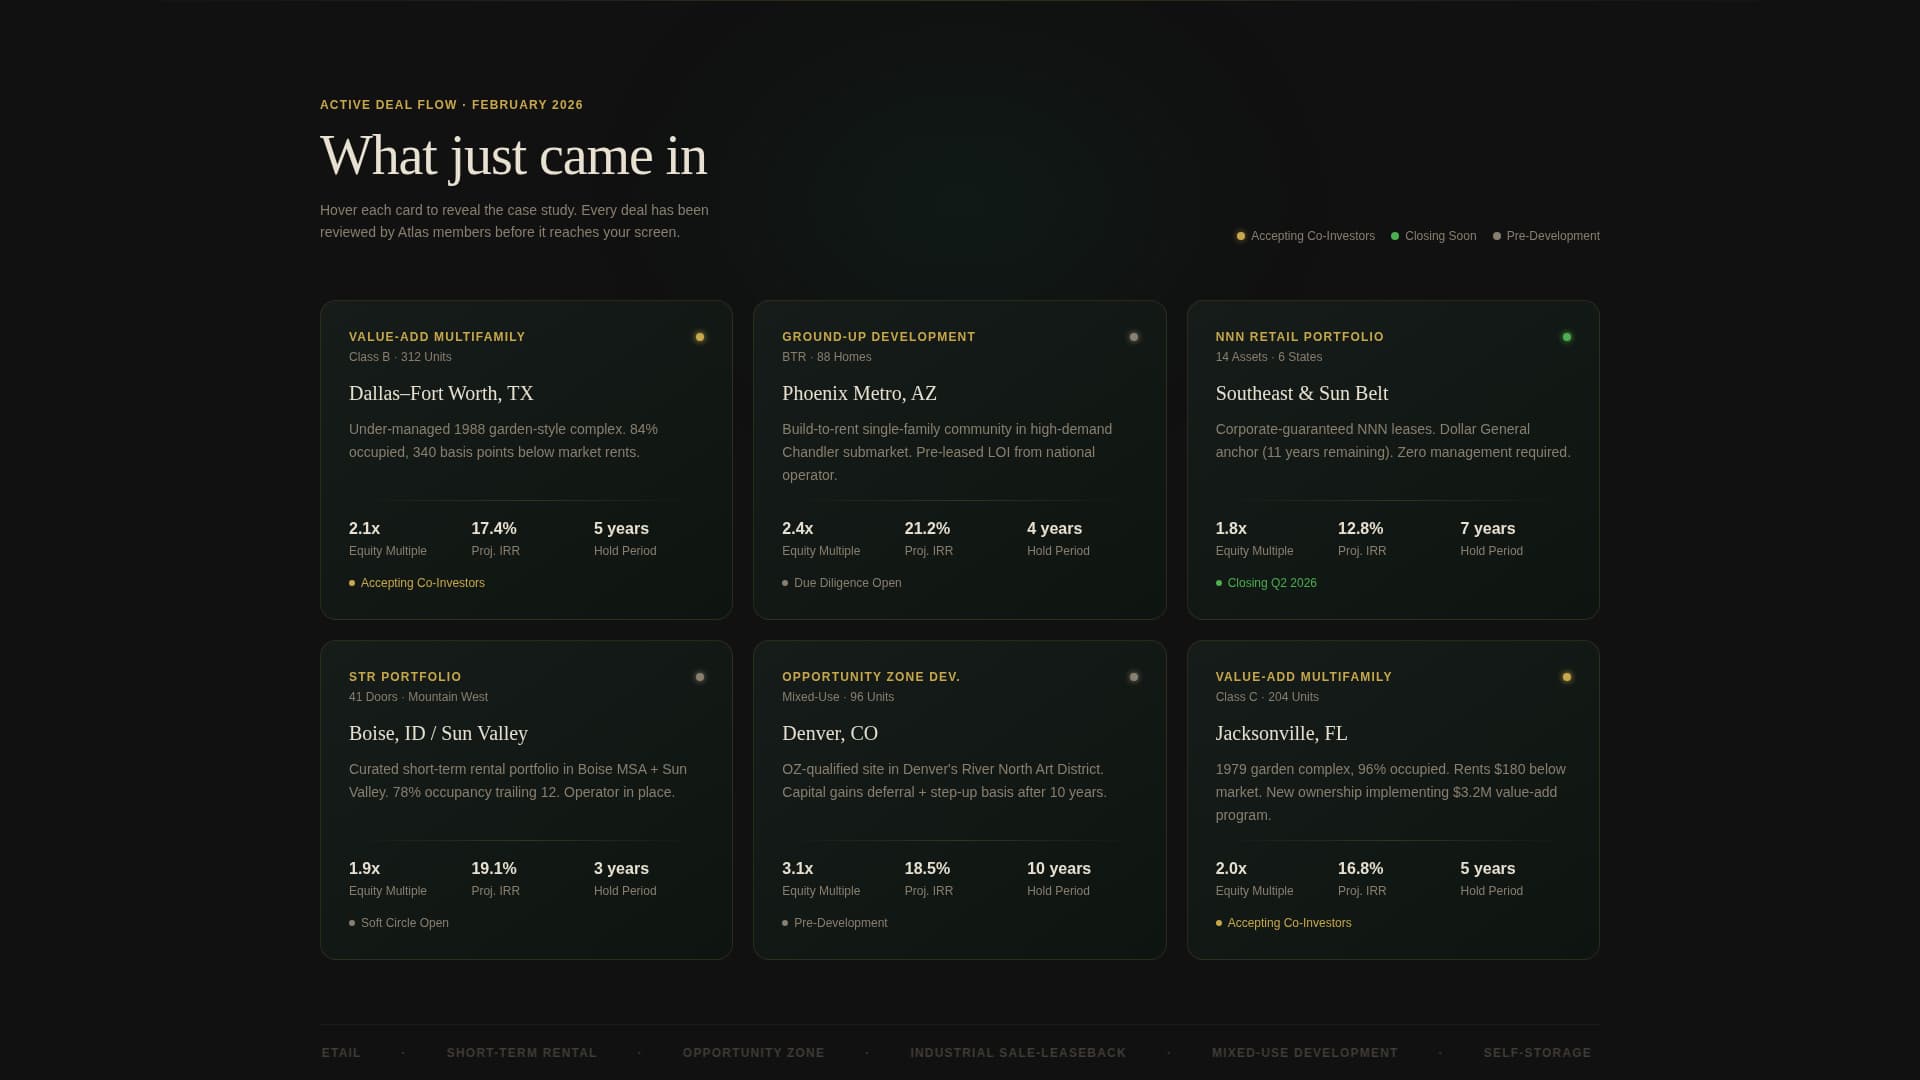Open the SHORT-TERM RENTAL category
This screenshot has width=1920, height=1080.
tap(521, 1052)
